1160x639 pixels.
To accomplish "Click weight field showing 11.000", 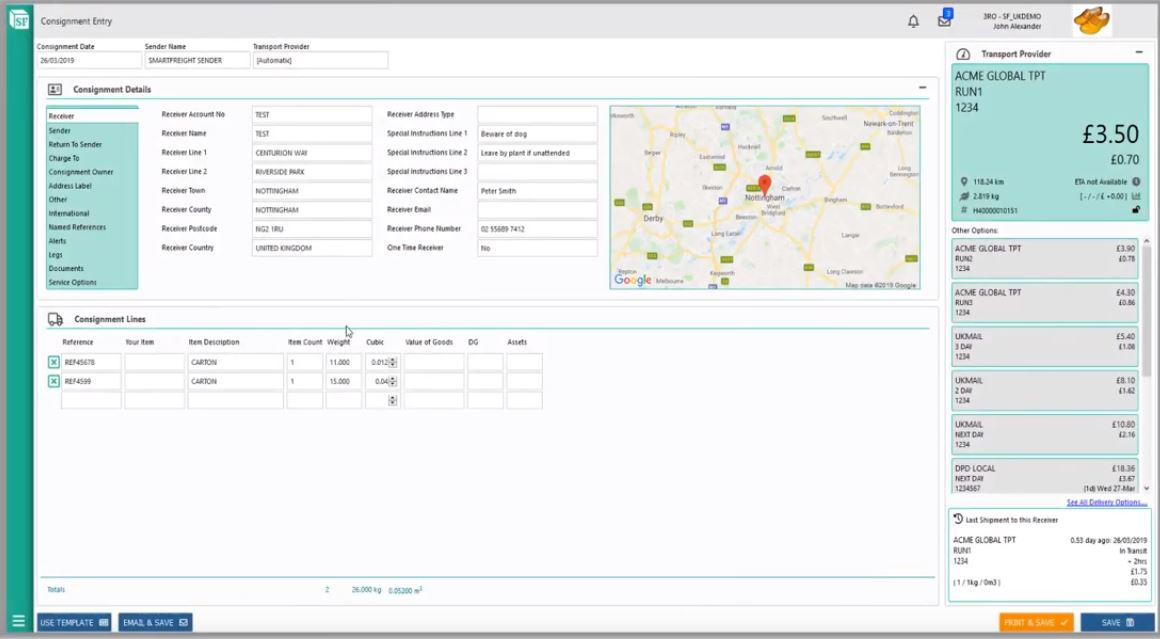I will point(343,362).
